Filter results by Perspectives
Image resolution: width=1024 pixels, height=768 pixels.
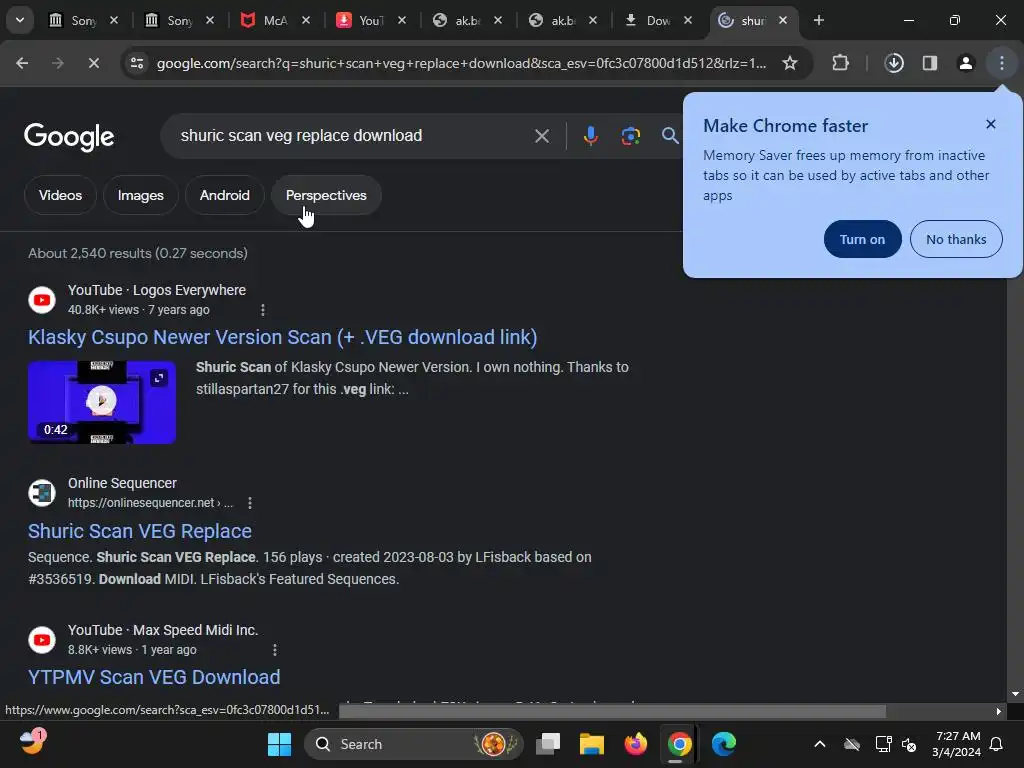pyautogui.click(x=326, y=195)
